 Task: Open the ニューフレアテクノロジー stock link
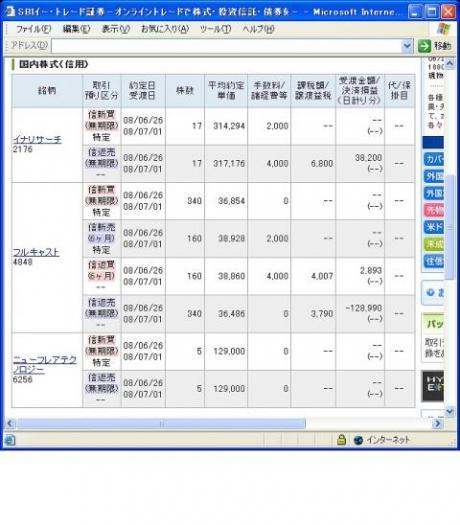point(45,365)
